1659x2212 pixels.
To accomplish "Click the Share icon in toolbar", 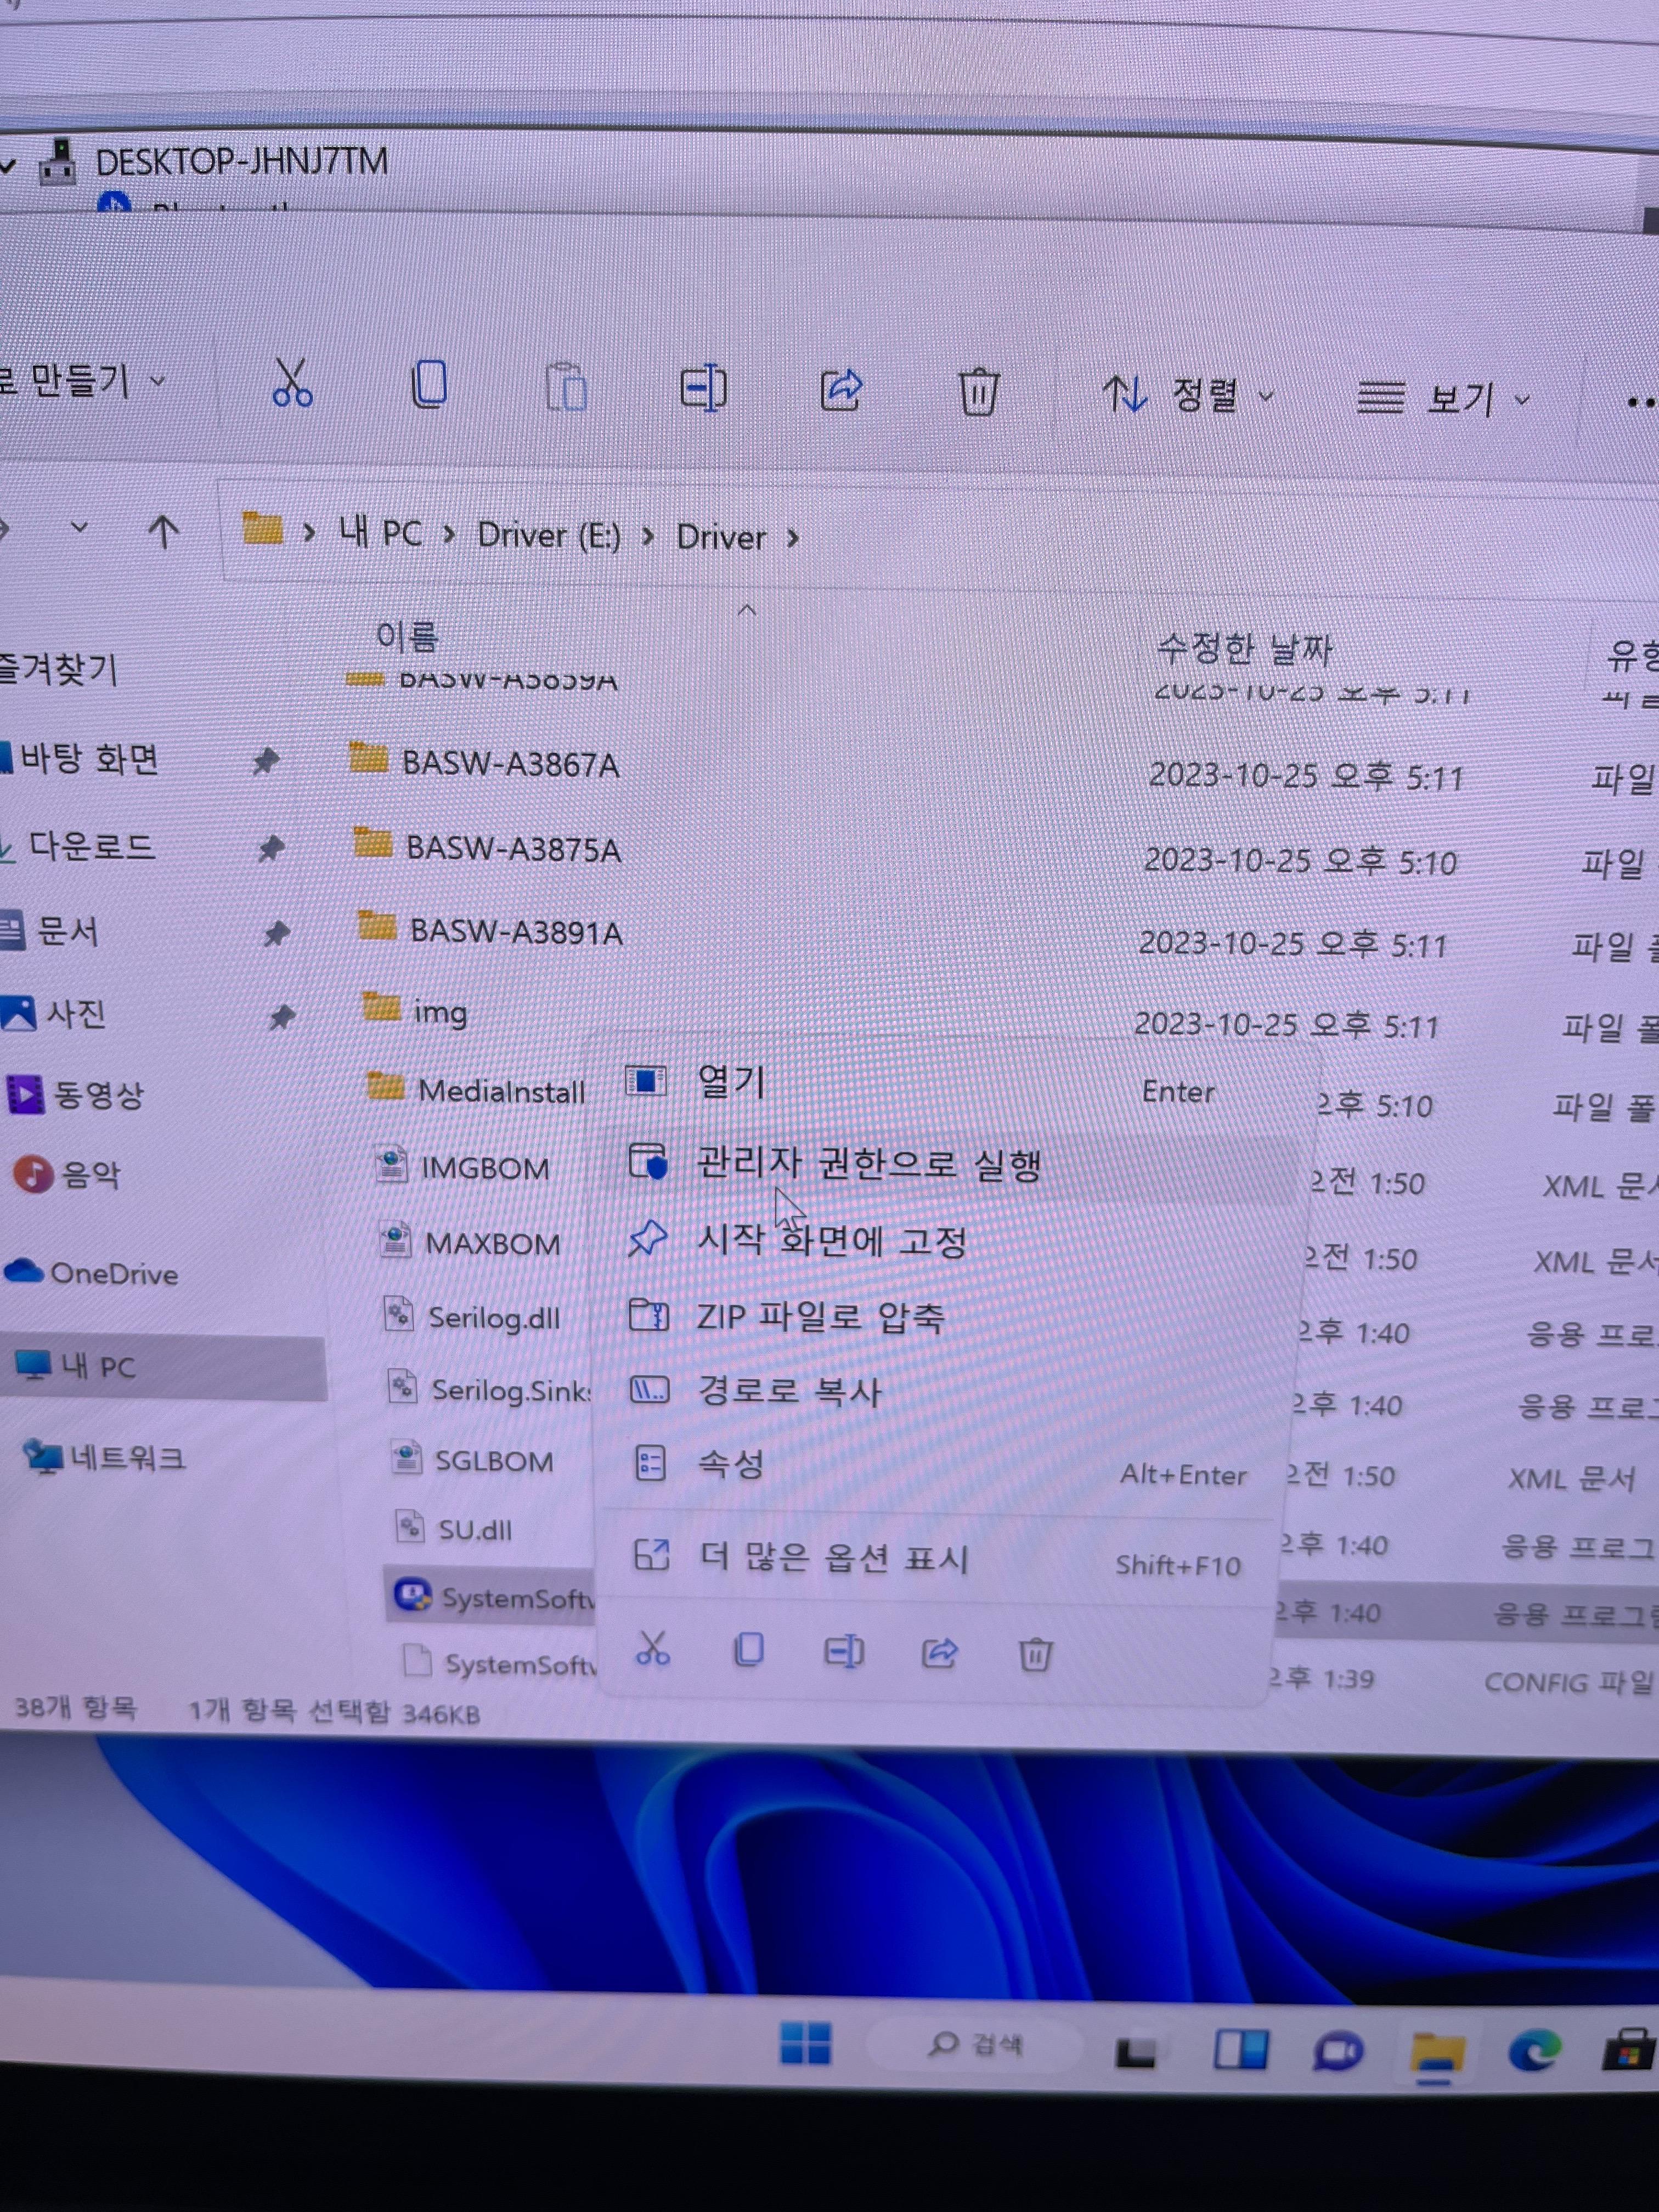I will tap(841, 390).
